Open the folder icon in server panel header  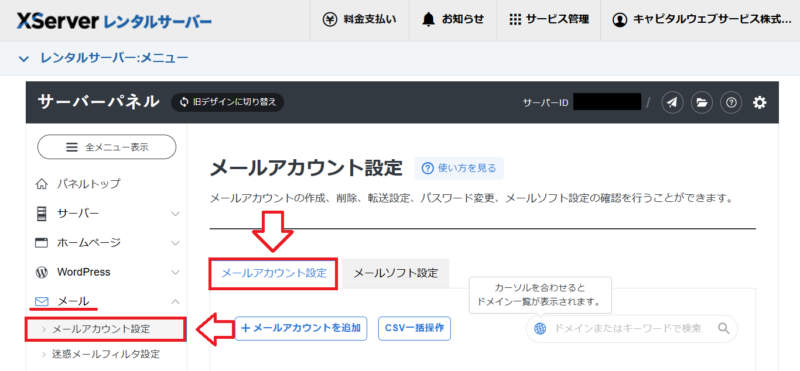click(x=702, y=103)
